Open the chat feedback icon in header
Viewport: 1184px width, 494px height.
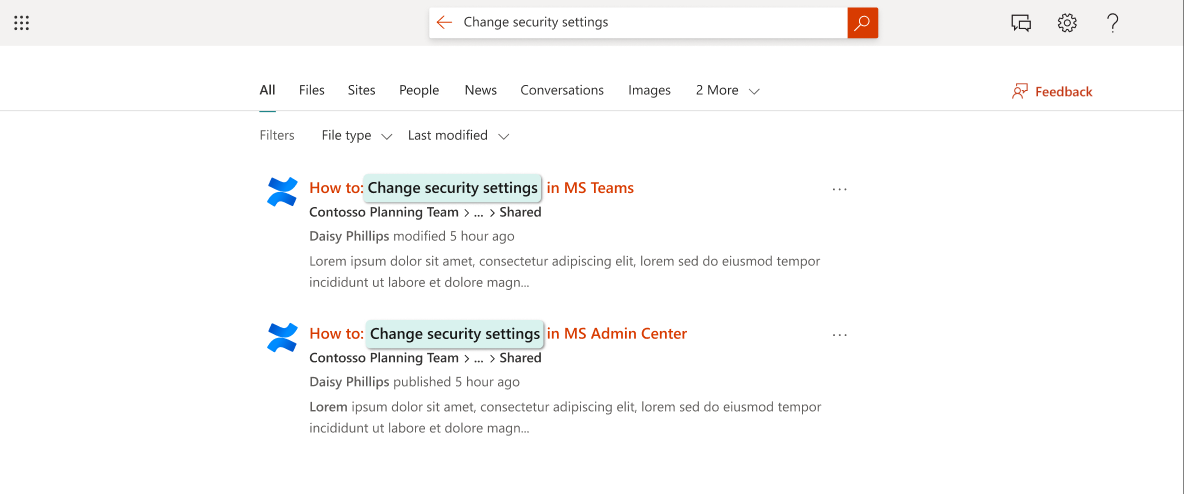point(1021,23)
